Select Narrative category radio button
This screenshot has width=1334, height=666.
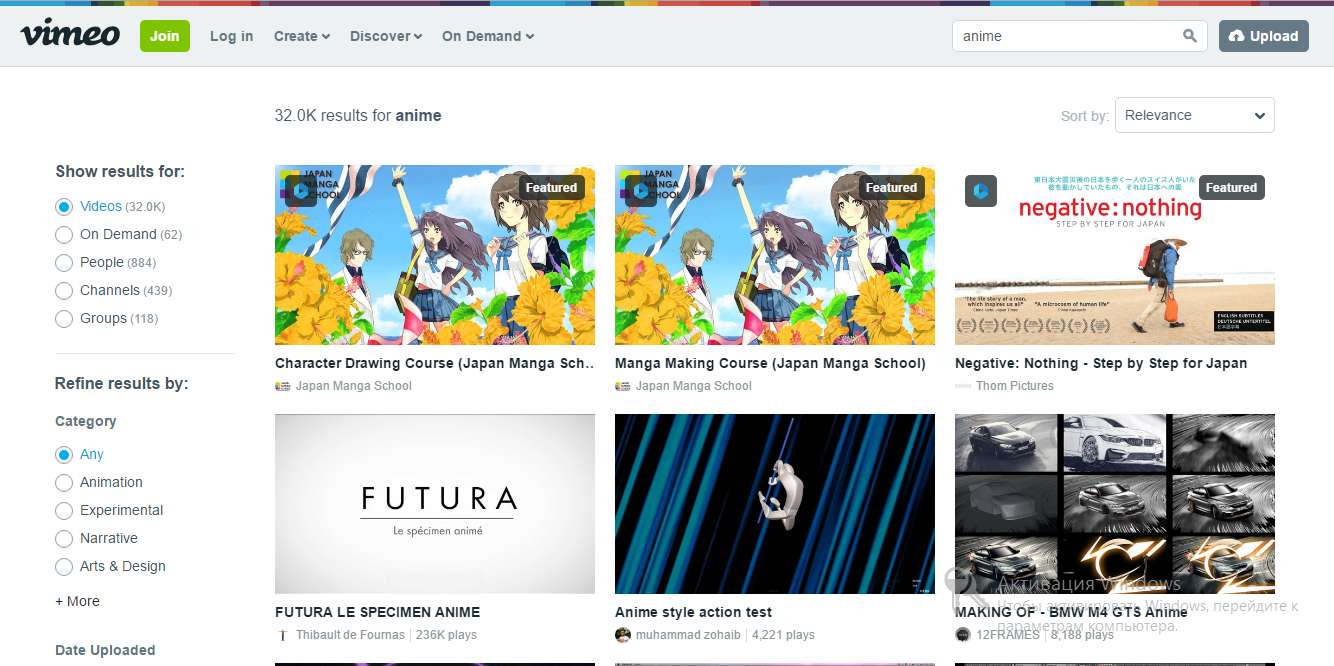(64, 539)
